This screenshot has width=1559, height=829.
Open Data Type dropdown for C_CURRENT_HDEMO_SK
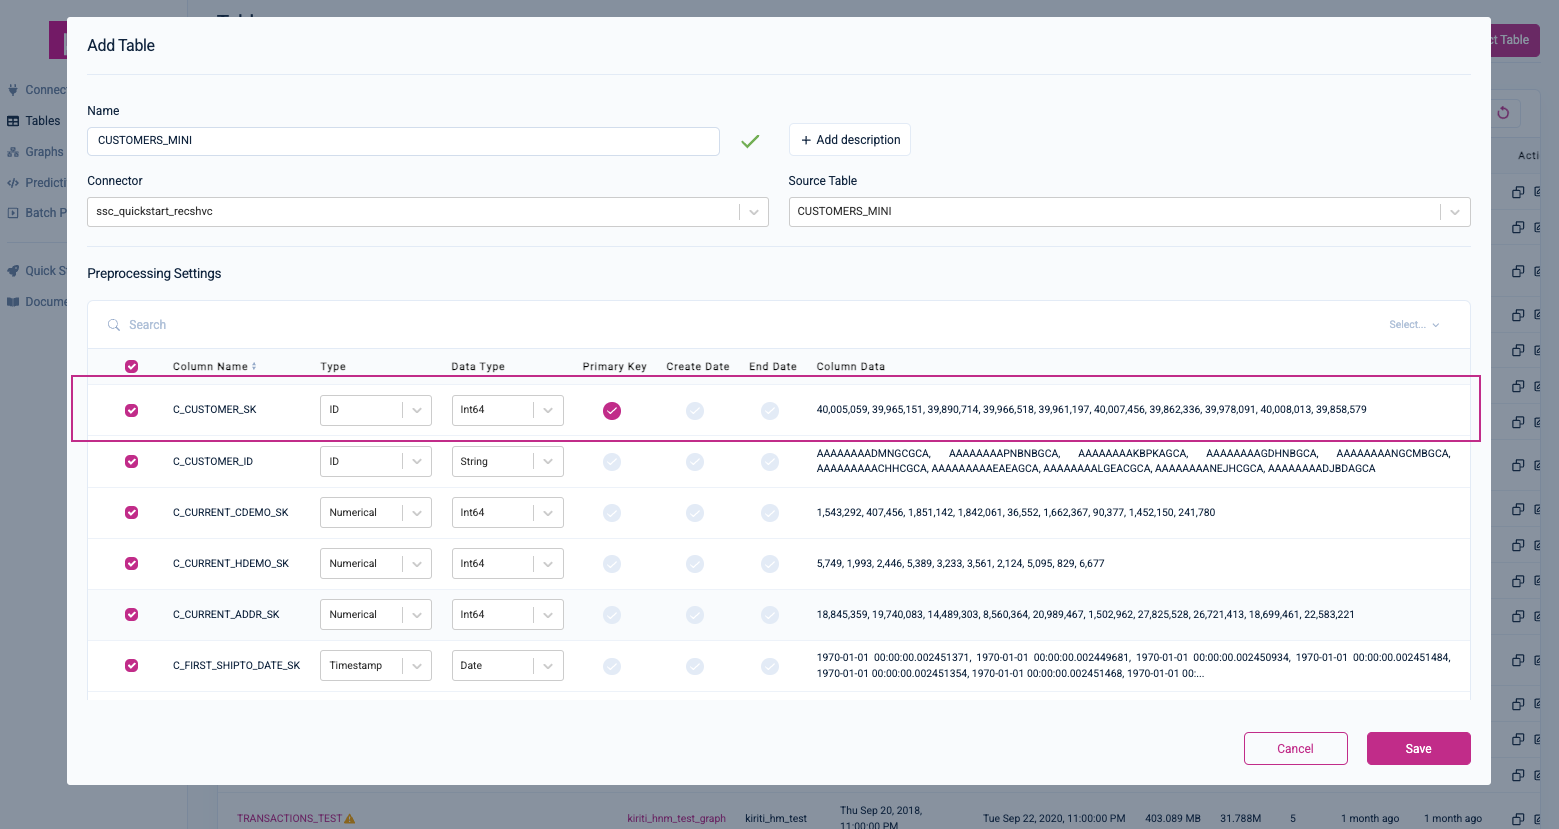507,563
